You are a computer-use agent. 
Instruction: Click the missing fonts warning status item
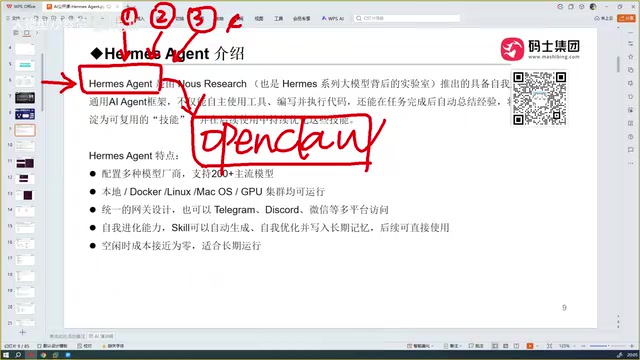pyautogui.click(x=113, y=346)
